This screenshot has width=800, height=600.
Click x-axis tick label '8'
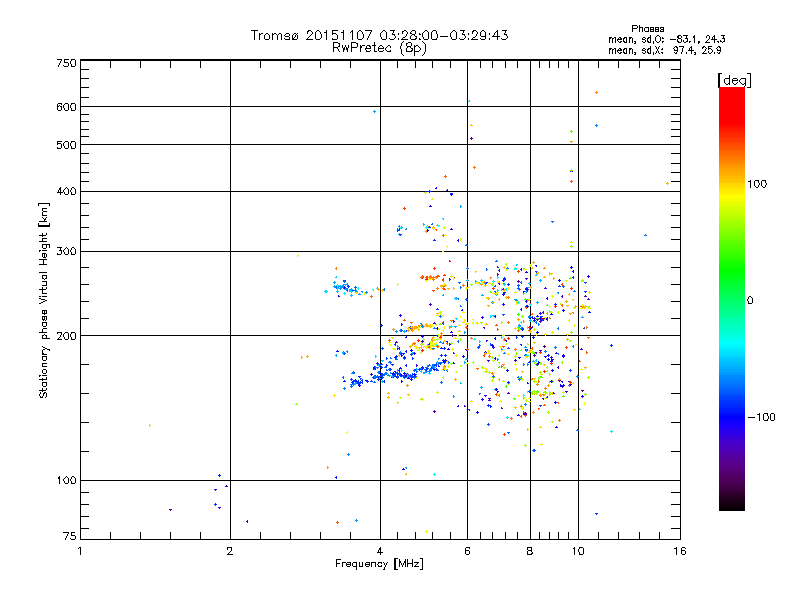[x=530, y=551]
